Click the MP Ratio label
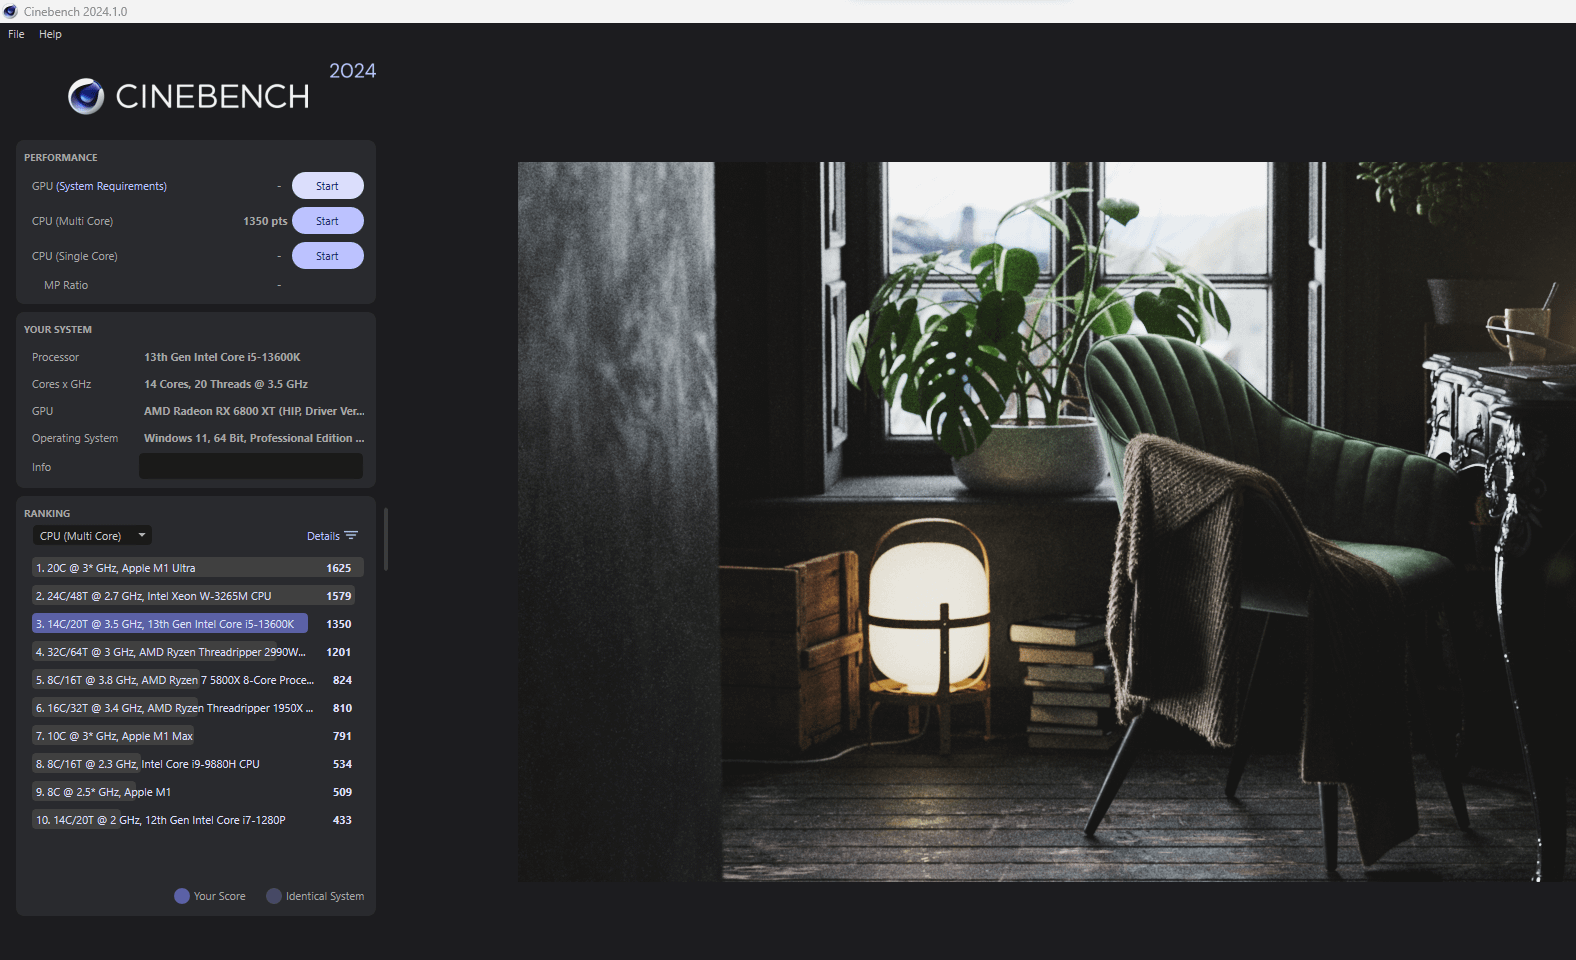This screenshot has width=1576, height=960. (x=66, y=285)
